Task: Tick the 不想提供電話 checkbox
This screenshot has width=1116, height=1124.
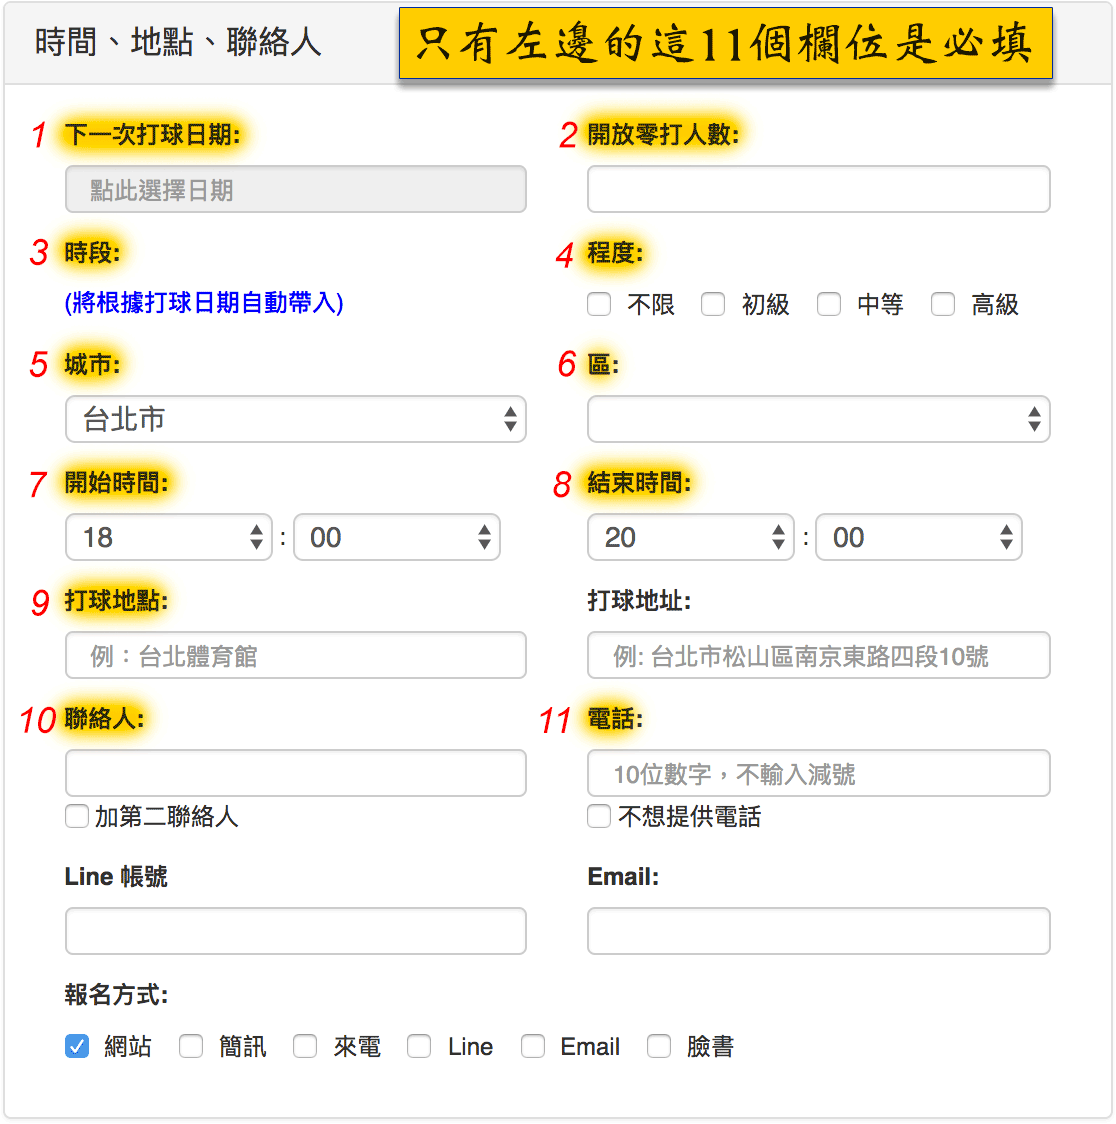Action: click(x=599, y=816)
